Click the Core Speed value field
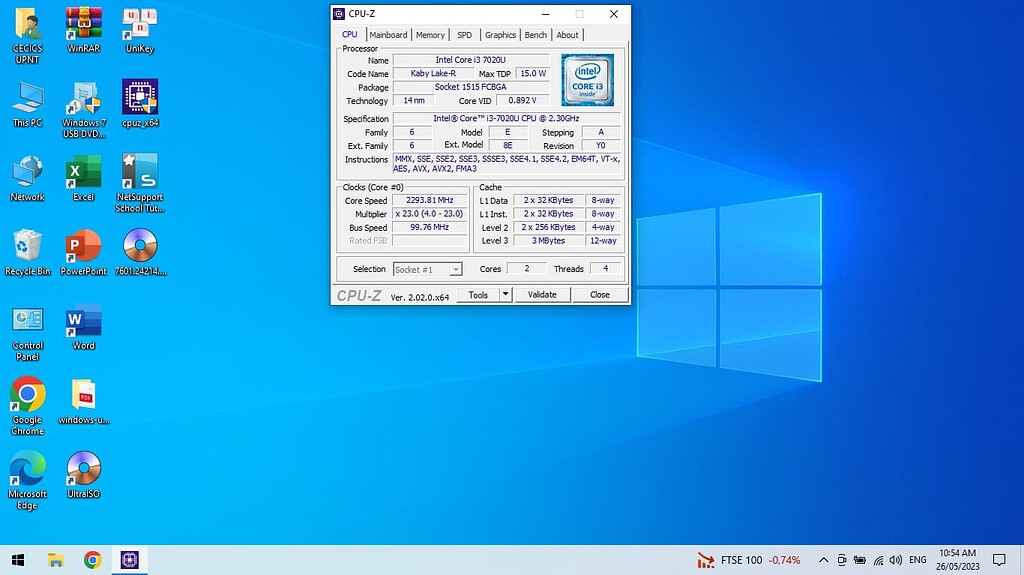Screen dimensions: 1024x575 tap(430, 200)
